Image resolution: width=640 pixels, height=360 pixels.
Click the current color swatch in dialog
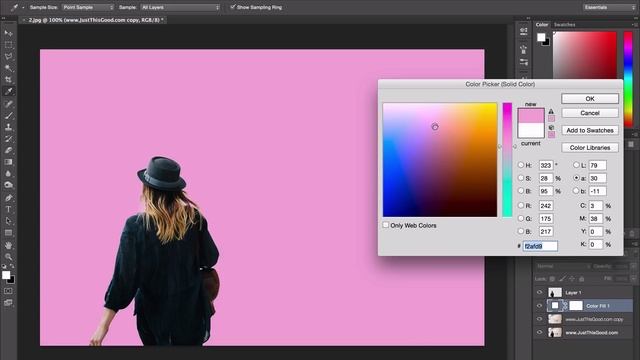531,130
